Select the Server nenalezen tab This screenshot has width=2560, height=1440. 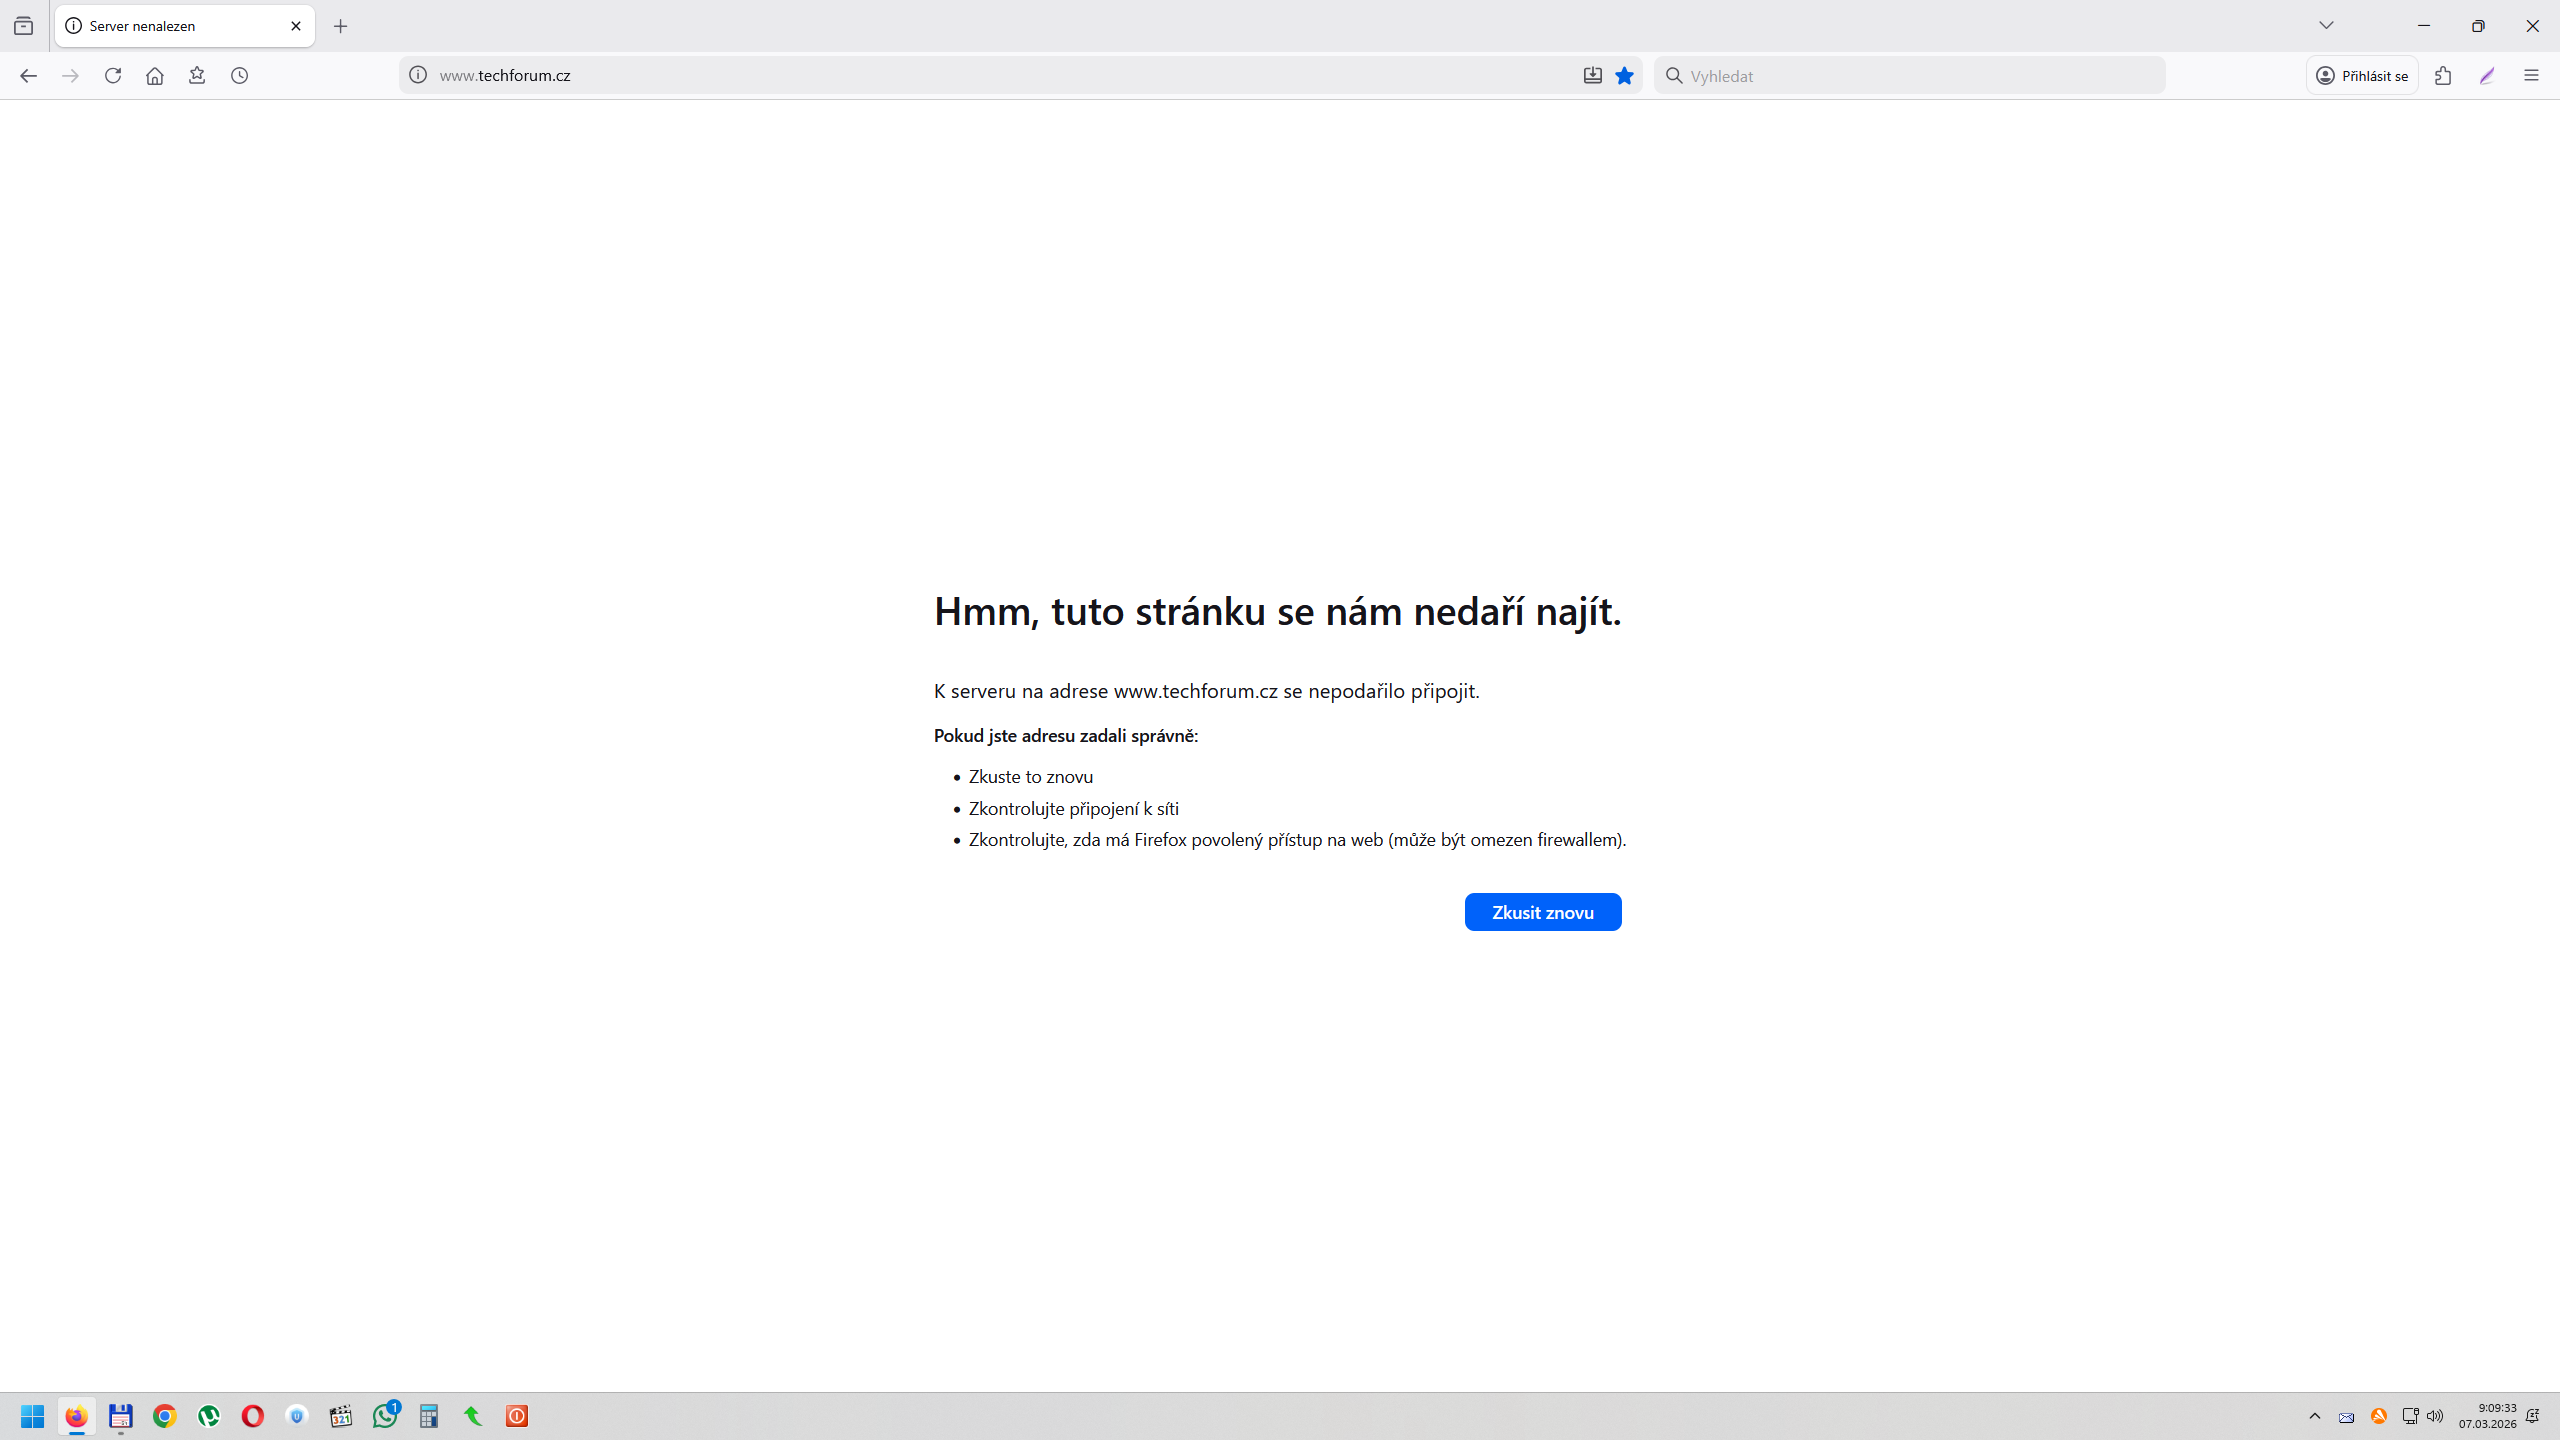pos(170,26)
